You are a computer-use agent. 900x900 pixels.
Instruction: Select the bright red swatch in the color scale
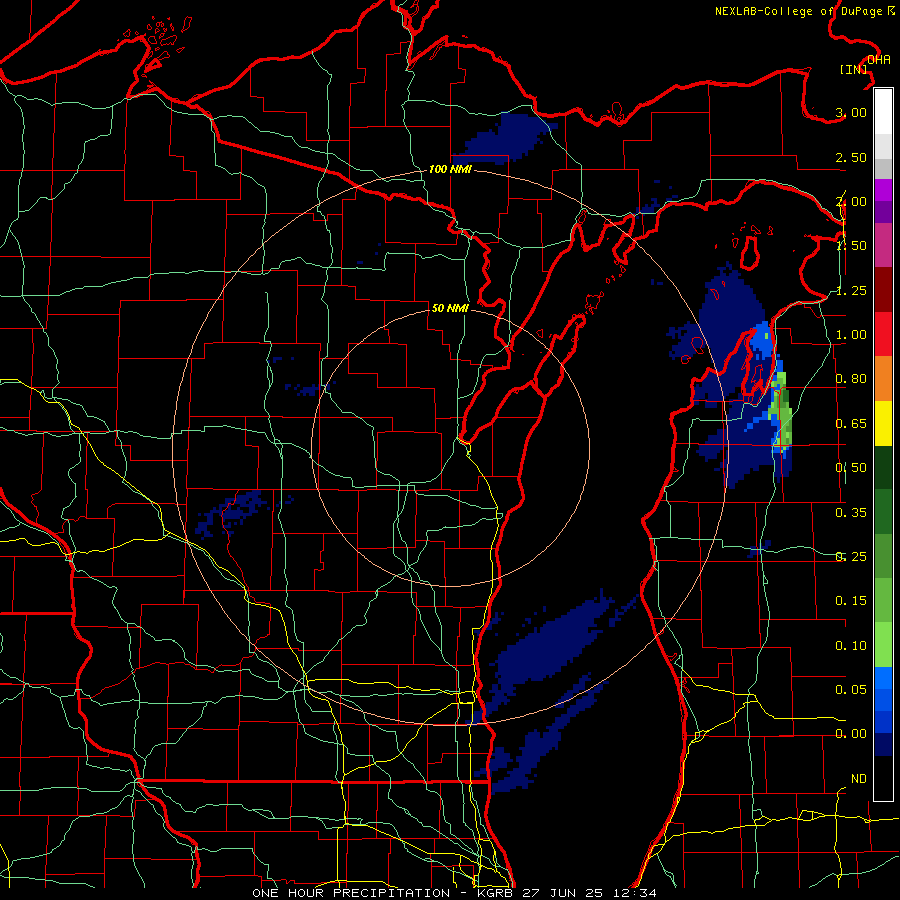coord(883,335)
